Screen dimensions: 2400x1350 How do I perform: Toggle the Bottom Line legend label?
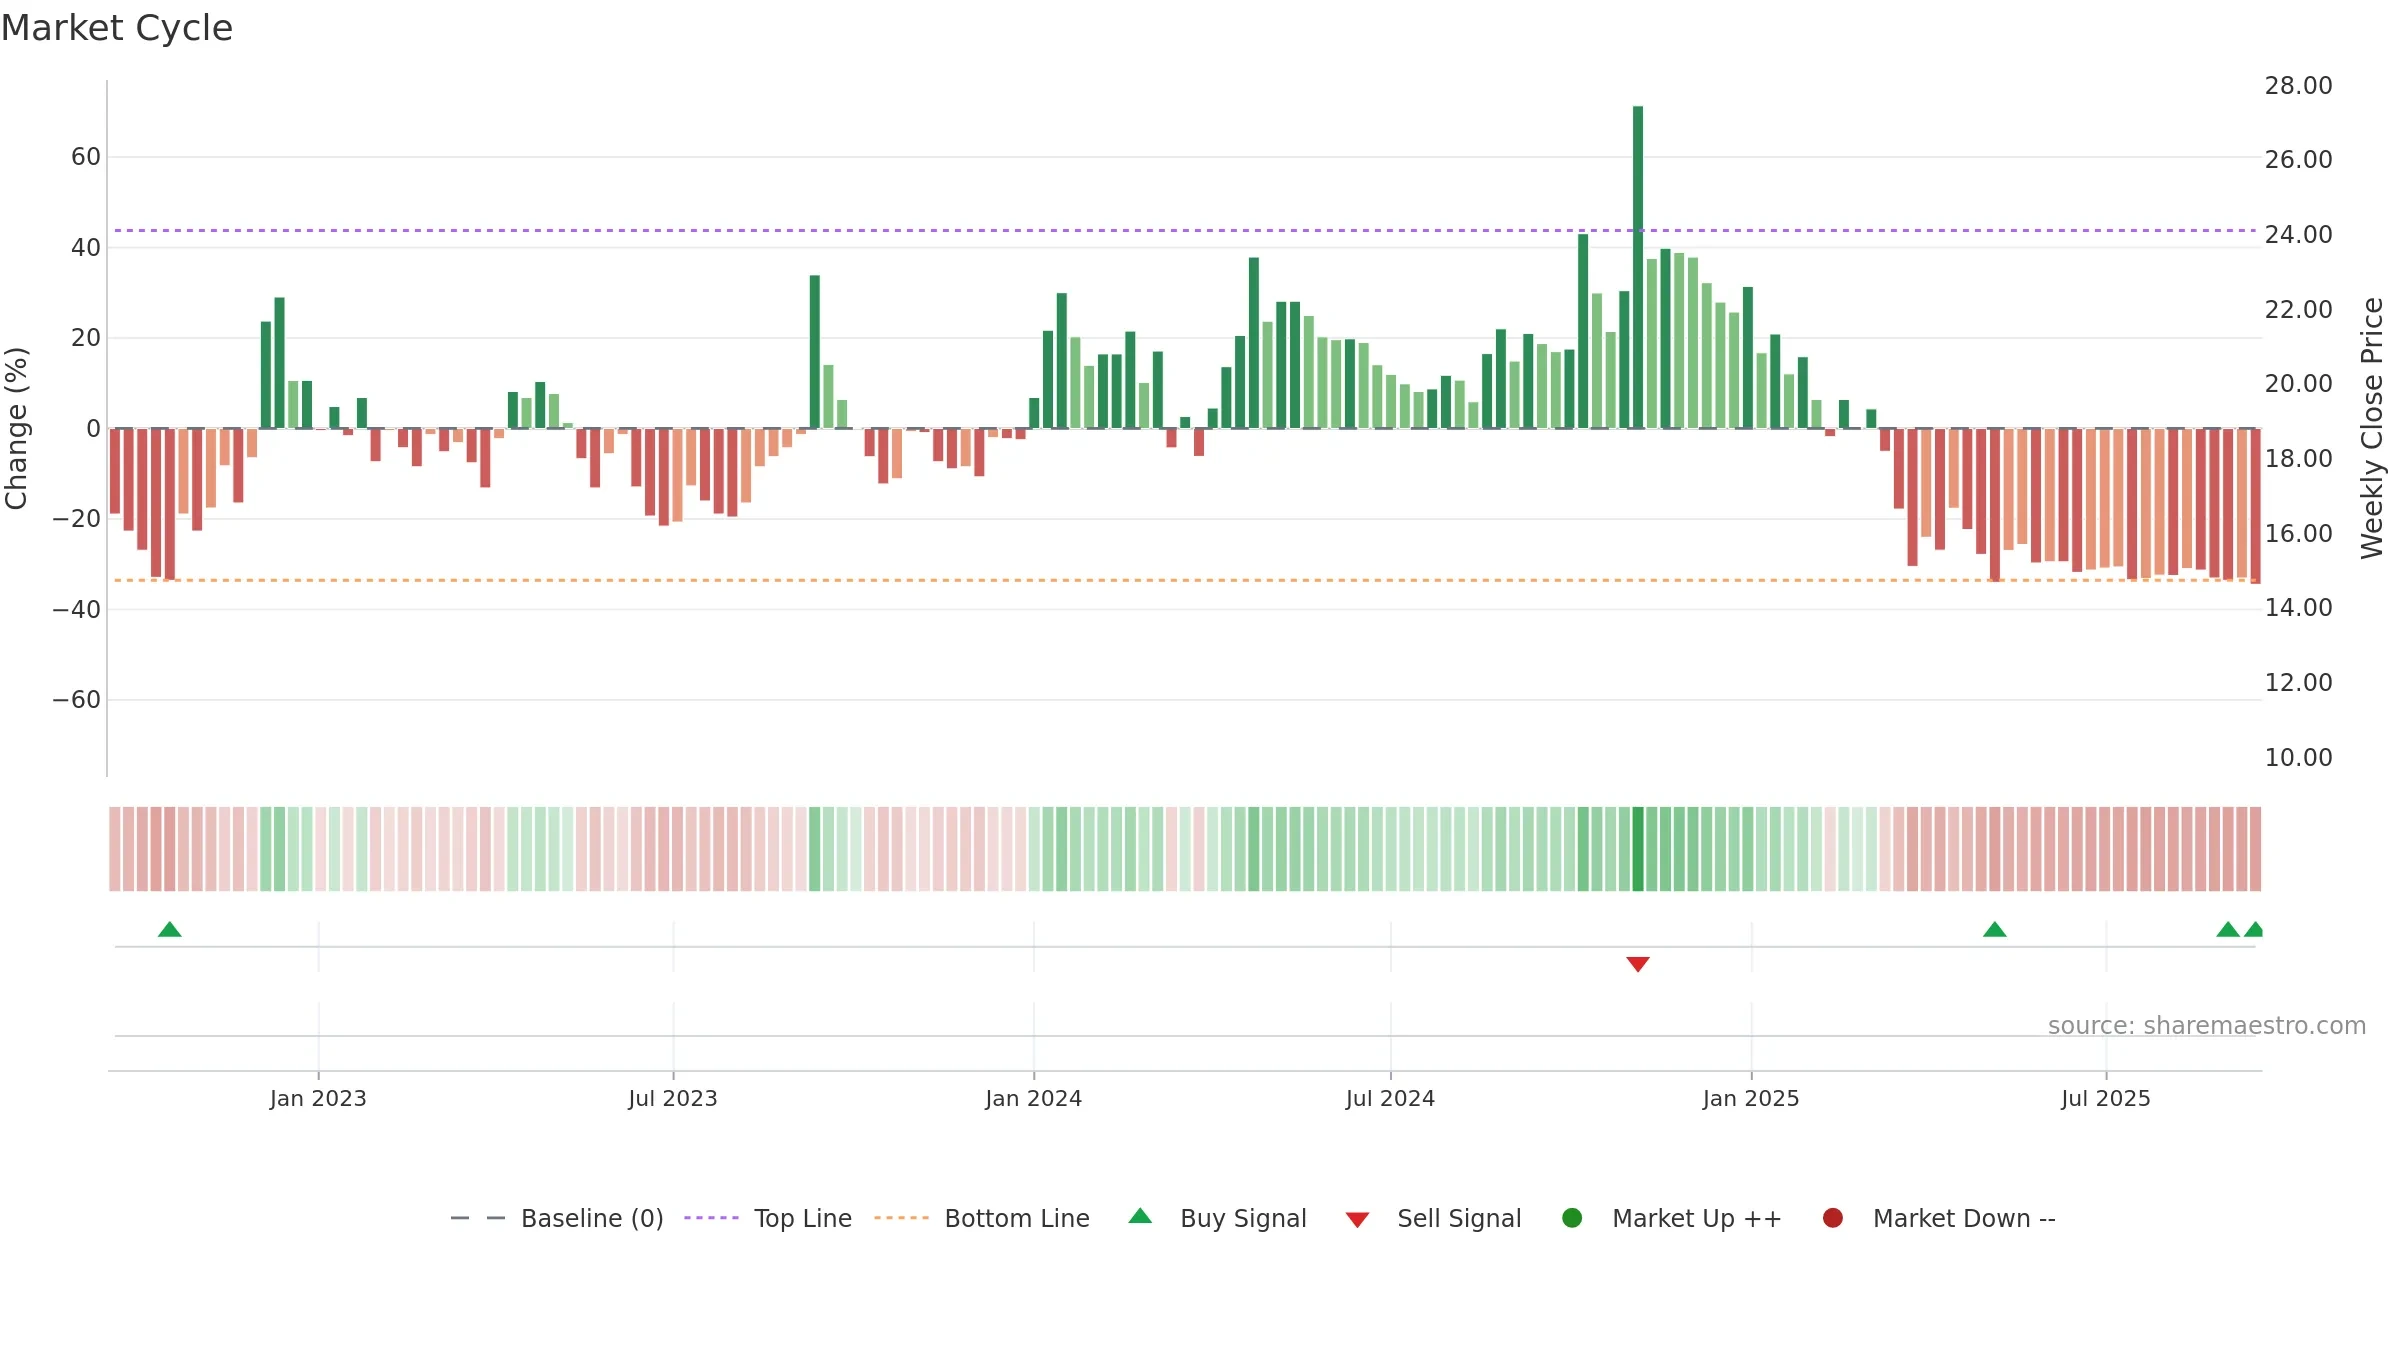tap(1017, 1218)
